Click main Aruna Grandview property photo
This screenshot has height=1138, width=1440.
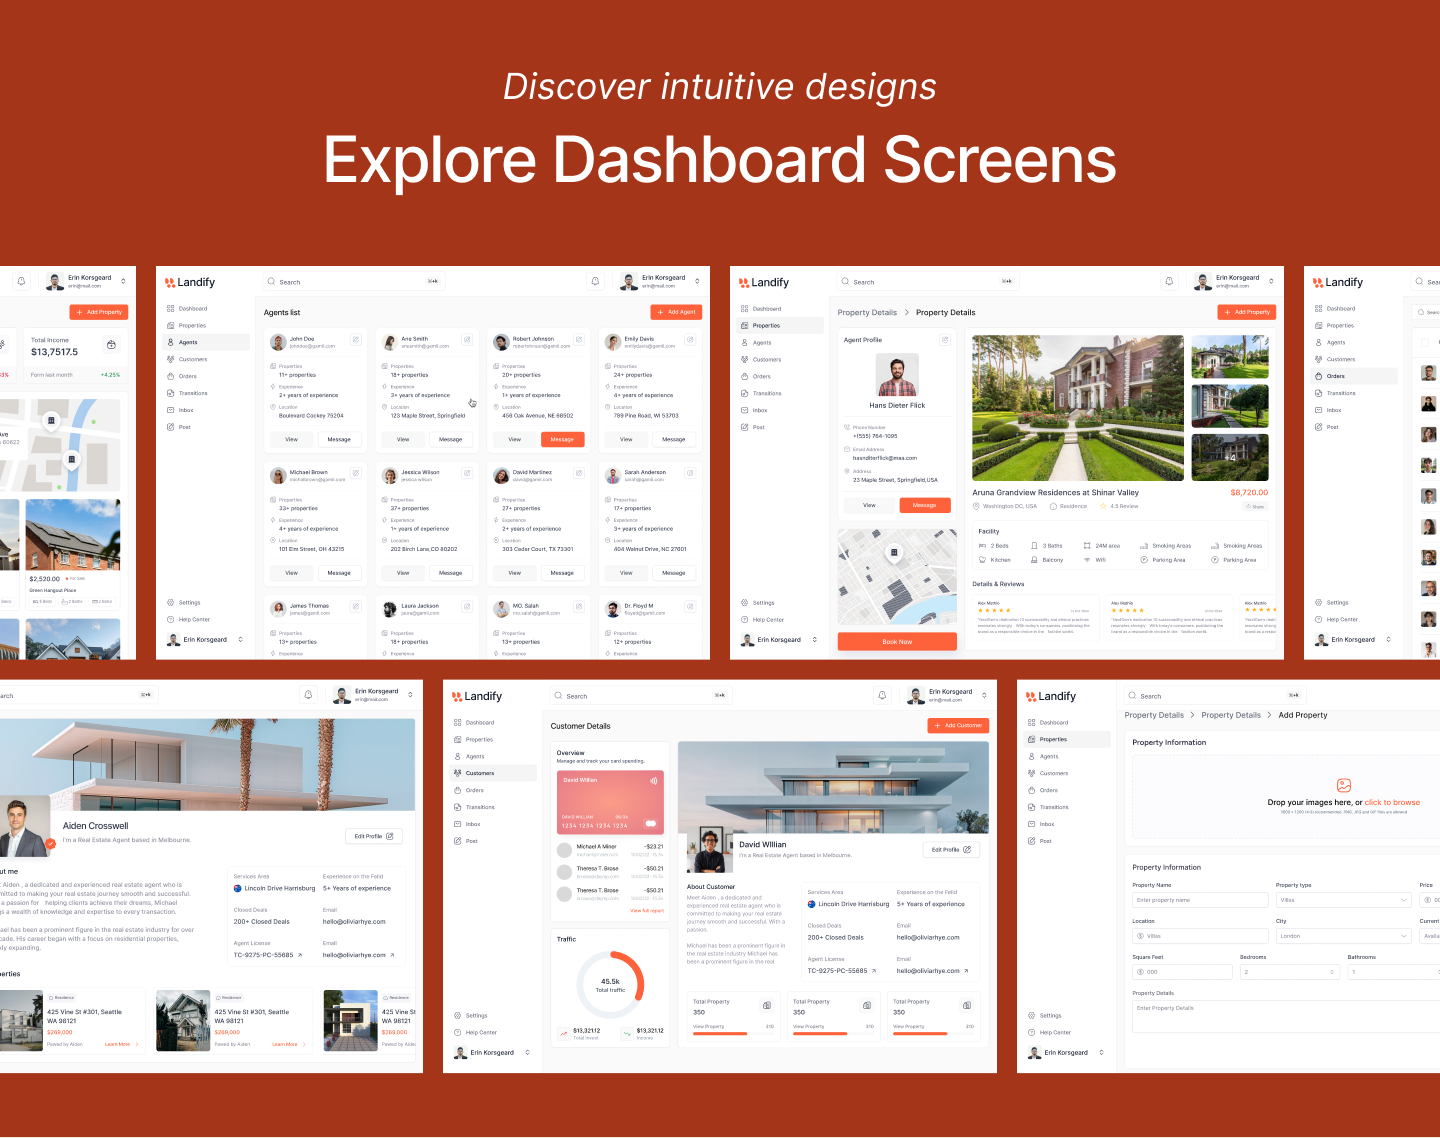pyautogui.click(x=1078, y=408)
